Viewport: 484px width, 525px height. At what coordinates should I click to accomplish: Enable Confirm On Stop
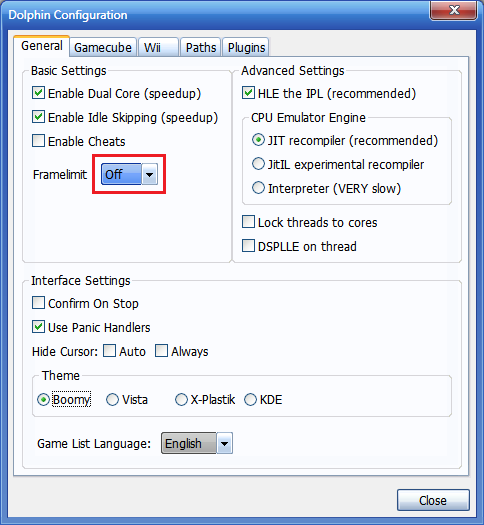tap(38, 303)
